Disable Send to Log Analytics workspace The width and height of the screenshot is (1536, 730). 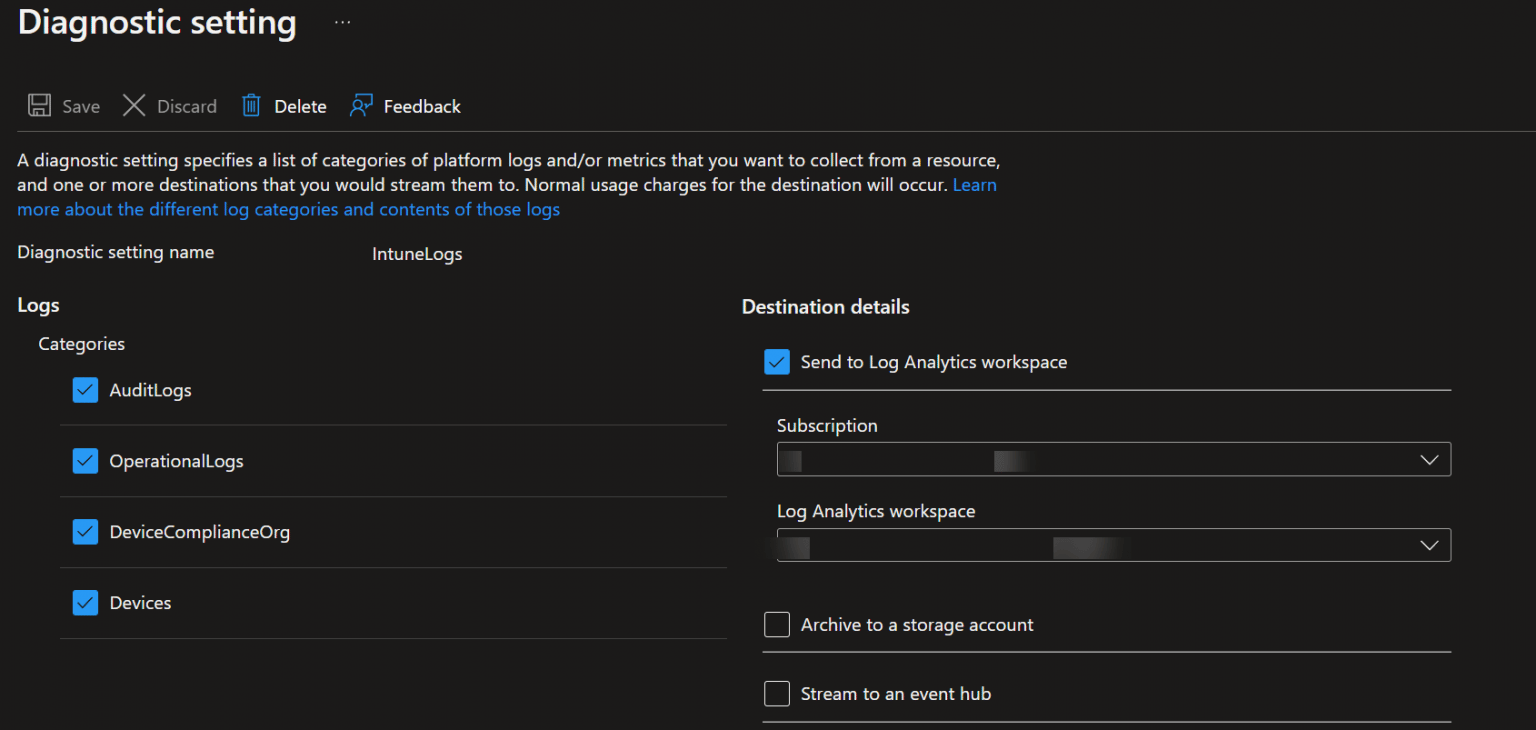click(x=777, y=362)
